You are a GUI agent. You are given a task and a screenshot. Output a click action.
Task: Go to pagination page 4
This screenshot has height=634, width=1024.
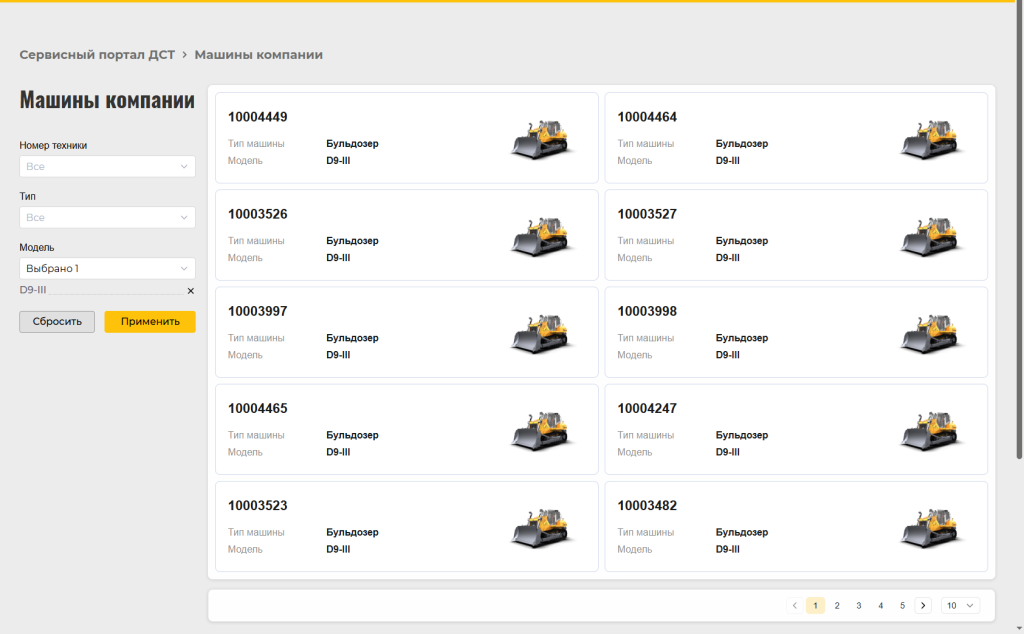pyautogui.click(x=880, y=605)
